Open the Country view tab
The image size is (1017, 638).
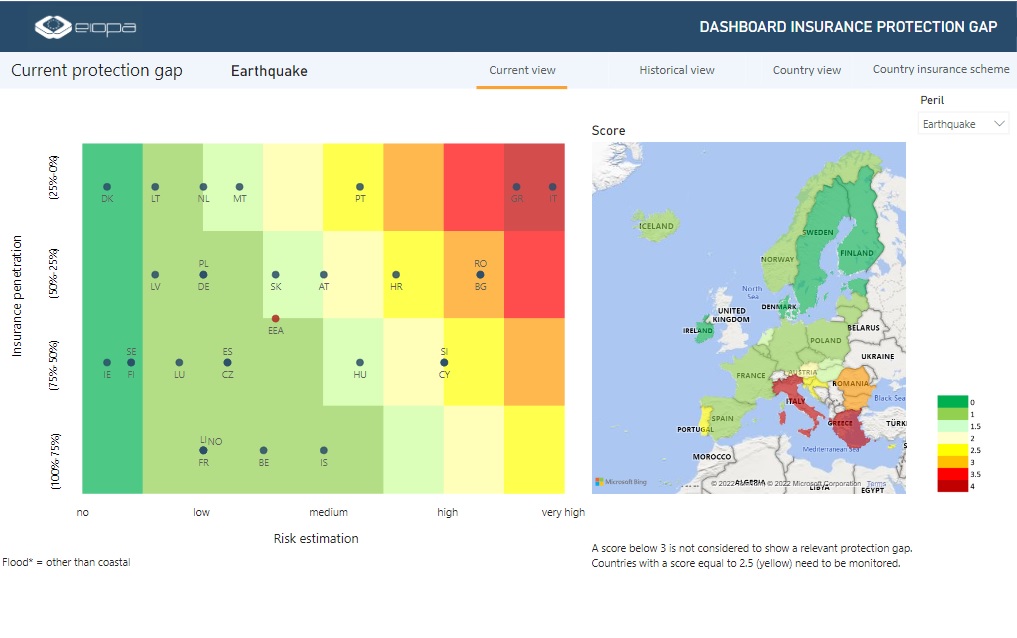point(806,70)
